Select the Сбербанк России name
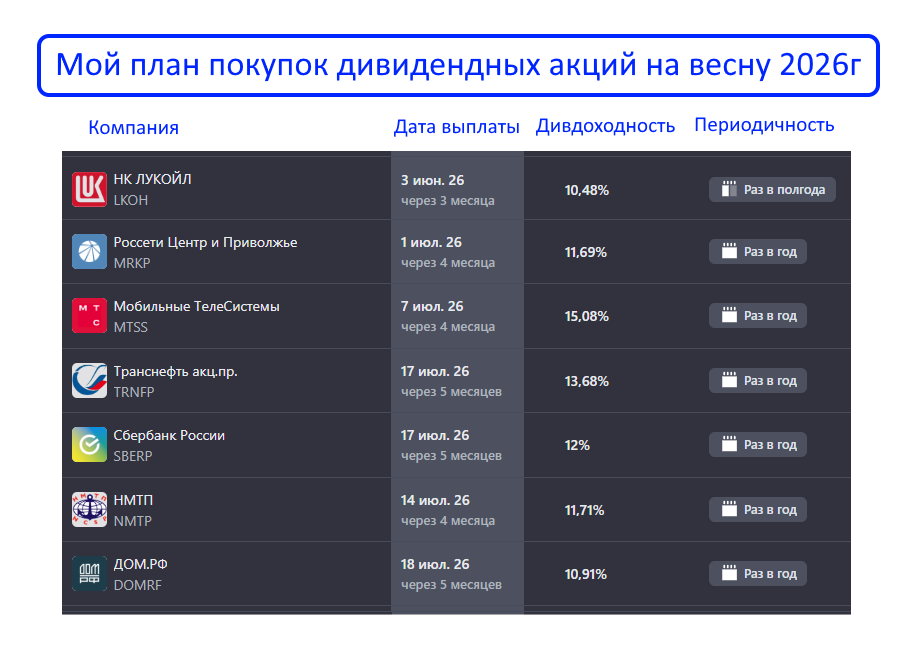Viewport: 917px width, 652px height. (169, 436)
